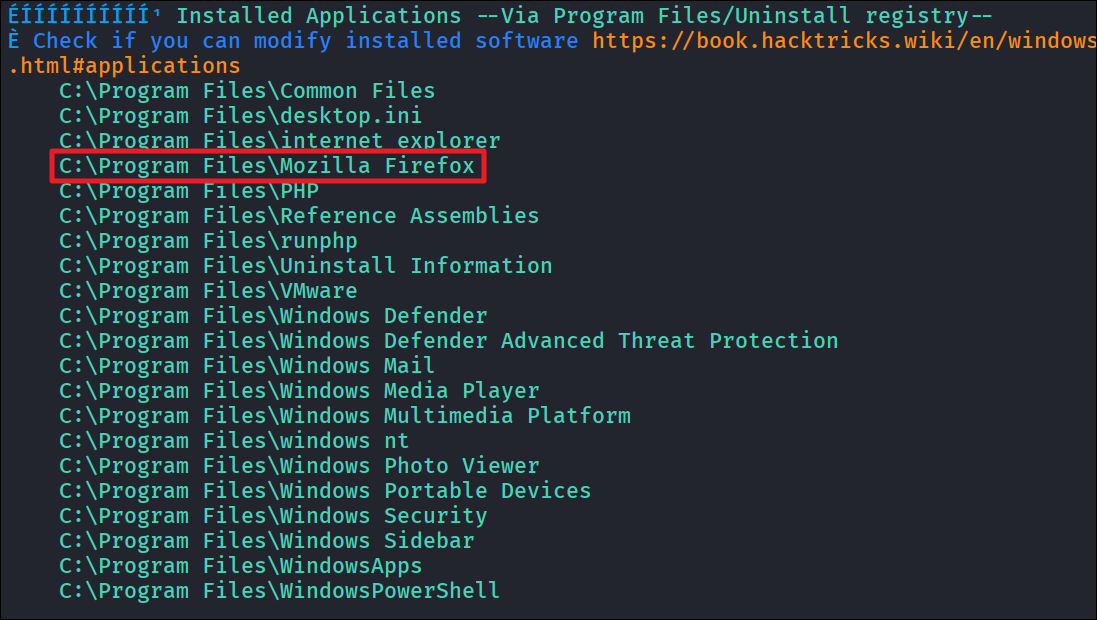The image size is (1097, 620).
Task: Click the Windows Media Player path
Action: pyautogui.click(x=299, y=390)
